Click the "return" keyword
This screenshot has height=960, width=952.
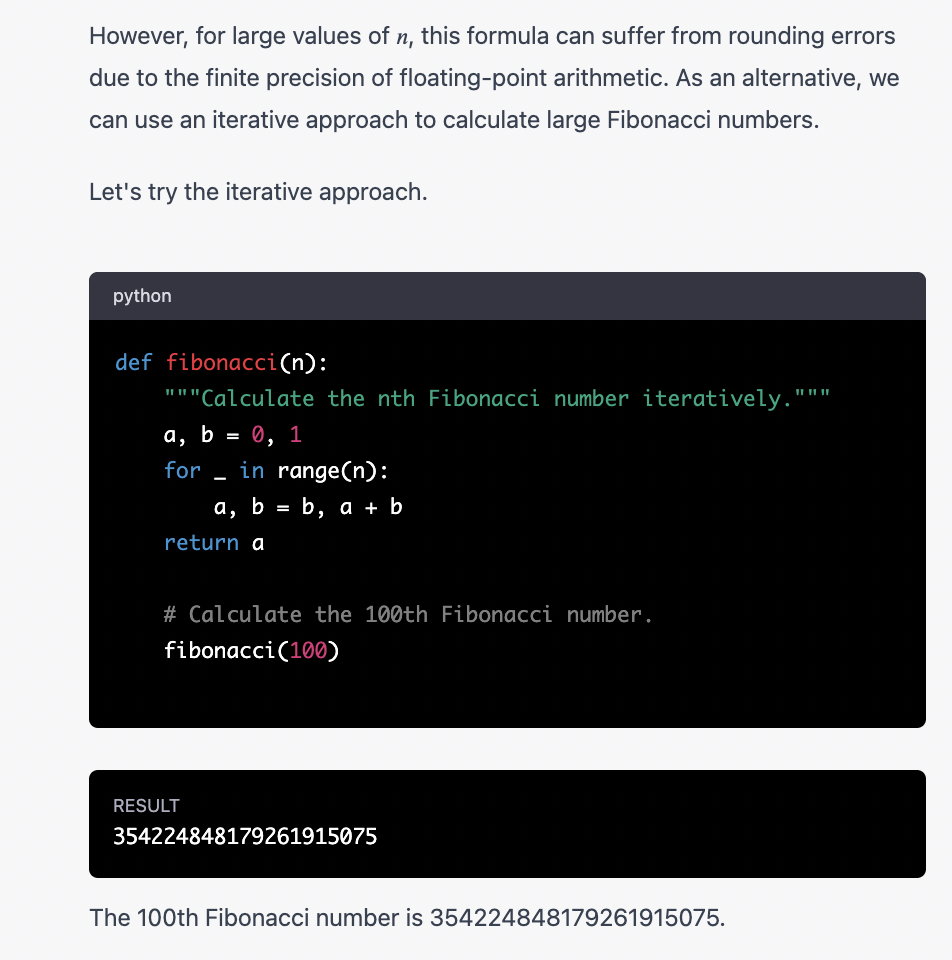[201, 543]
